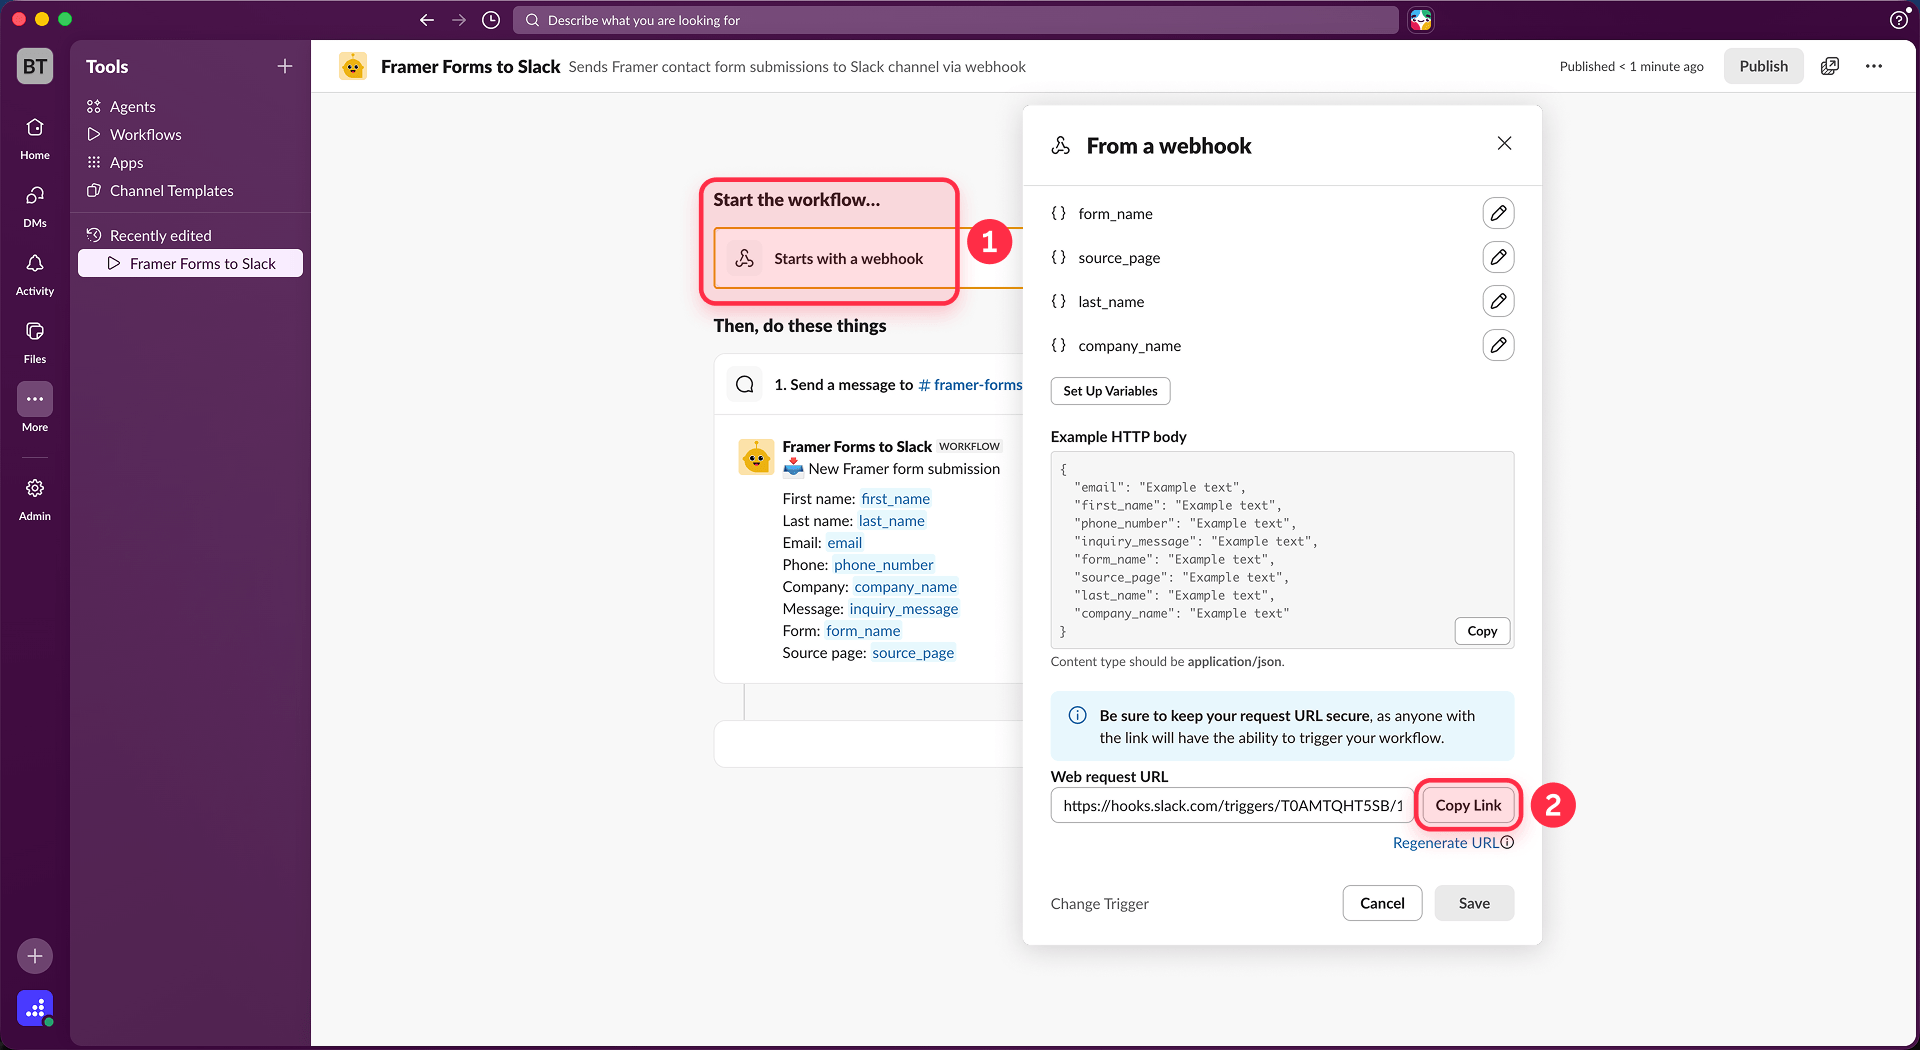Select Recently edited section

click(x=160, y=235)
